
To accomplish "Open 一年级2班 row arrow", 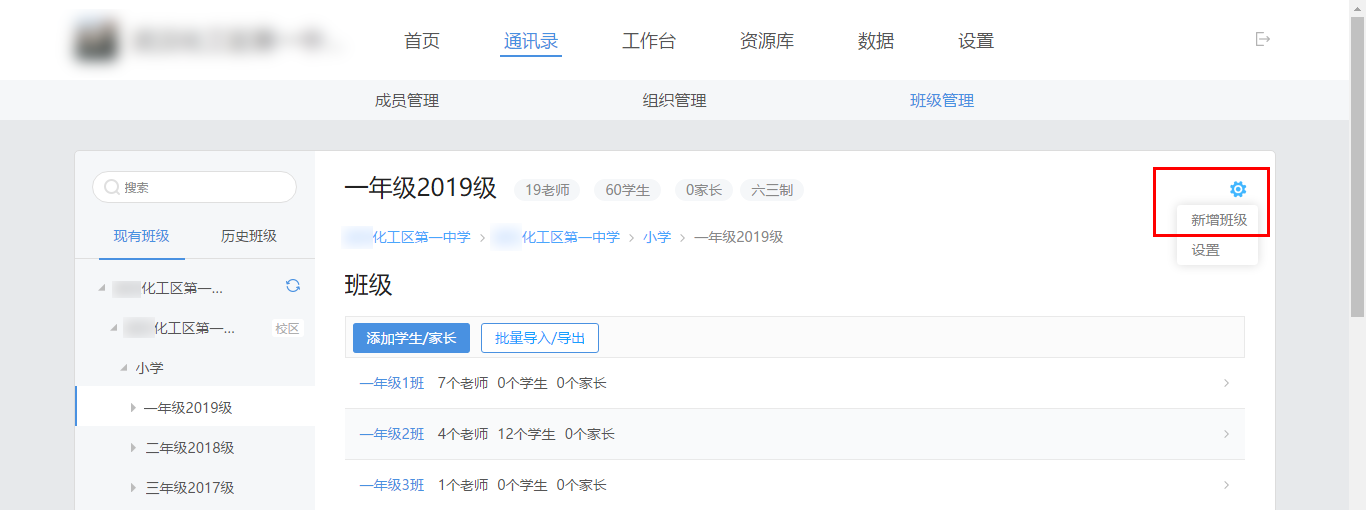I will (x=1227, y=434).
